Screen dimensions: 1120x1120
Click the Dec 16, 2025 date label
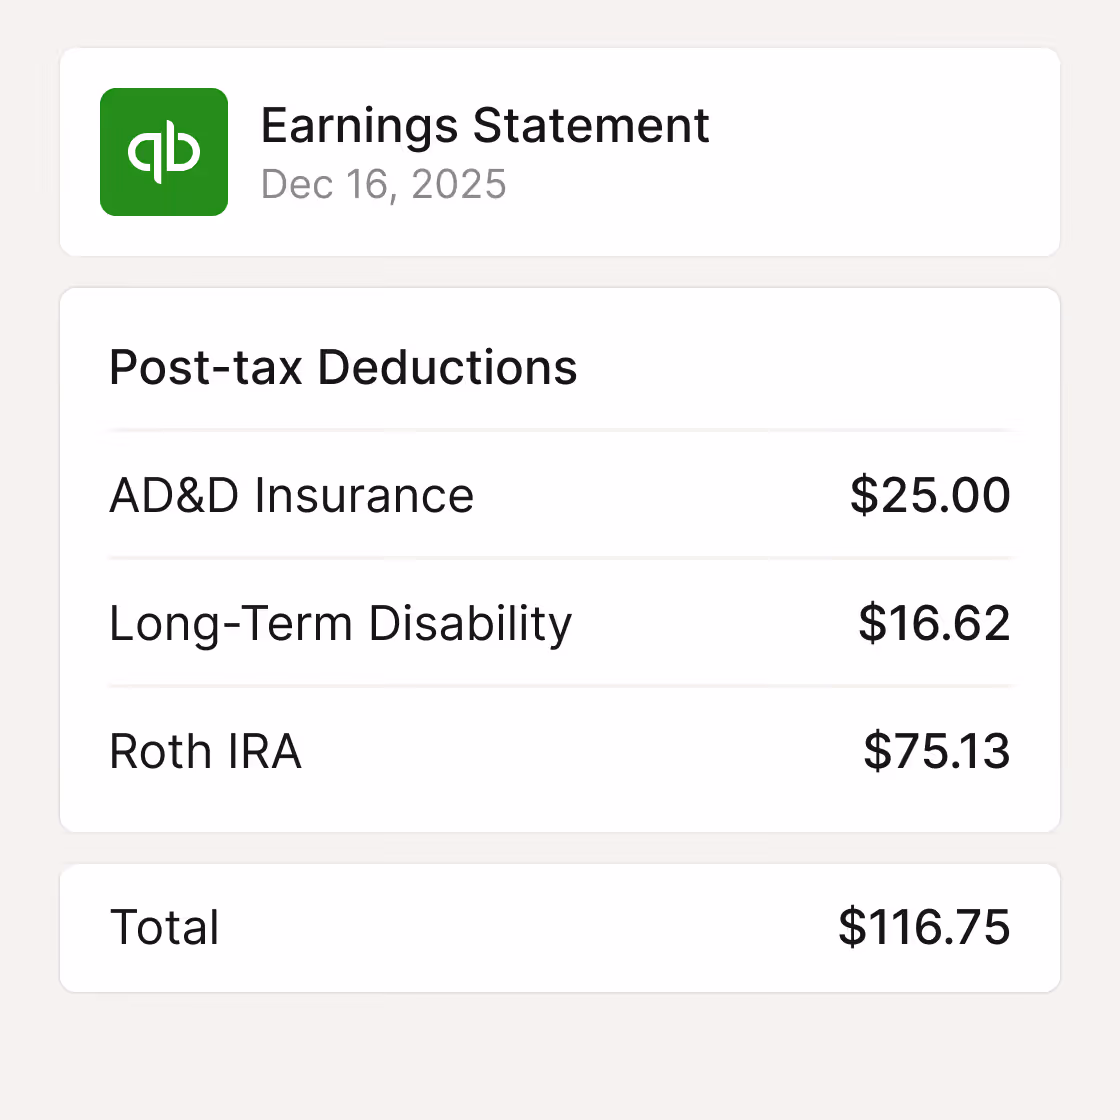tap(384, 185)
